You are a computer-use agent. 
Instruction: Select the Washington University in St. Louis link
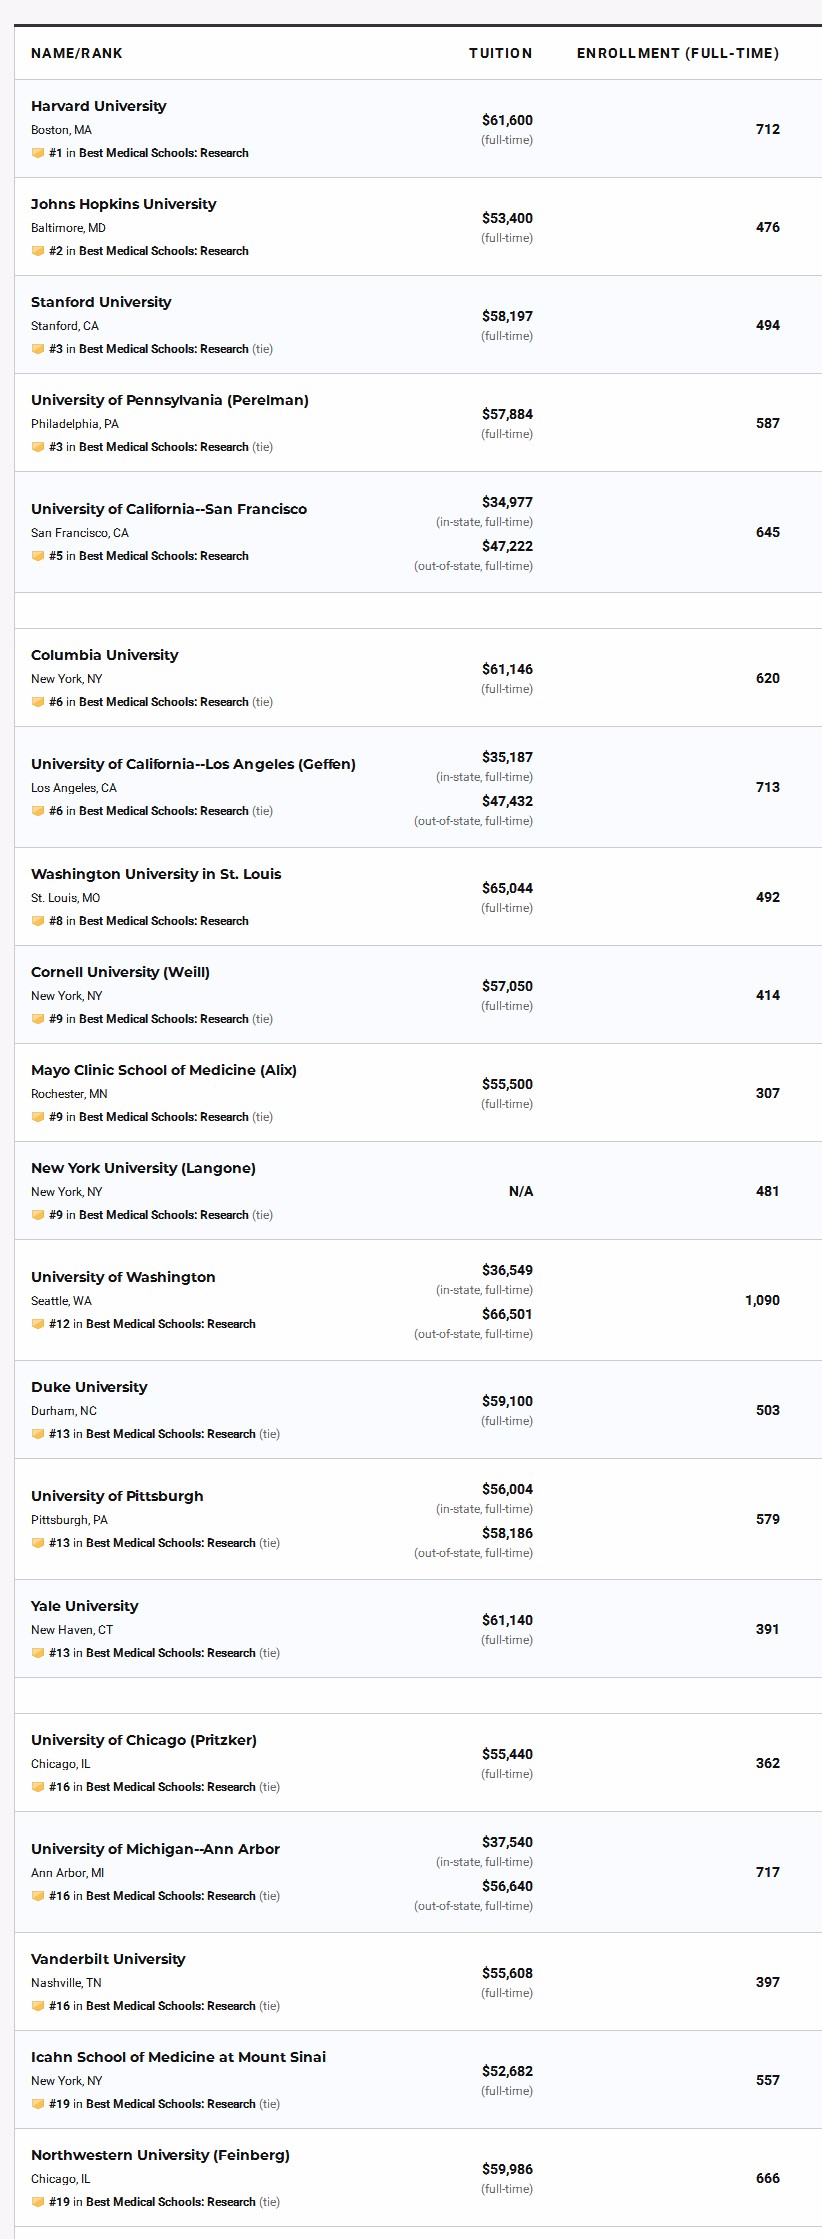pyautogui.click(x=156, y=874)
